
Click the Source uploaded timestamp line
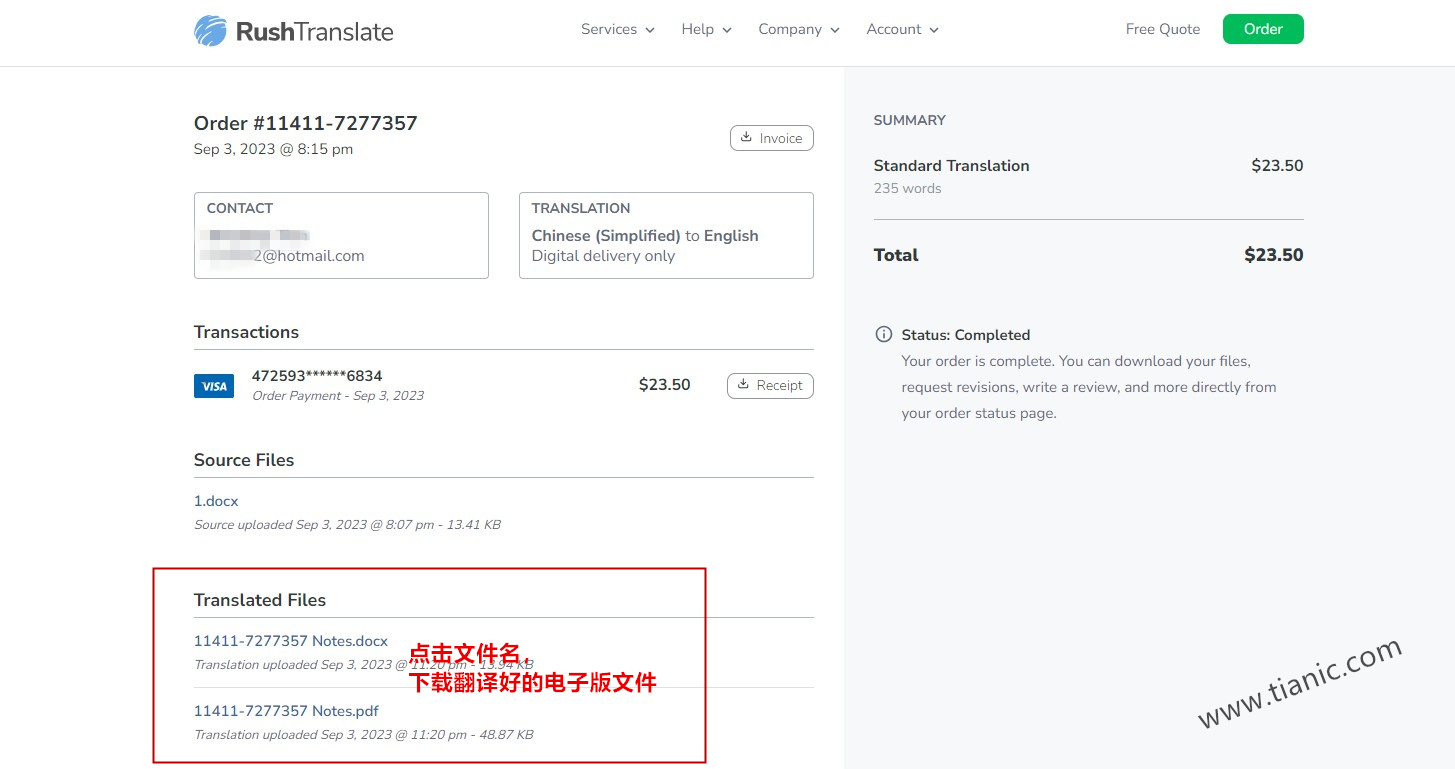(x=347, y=524)
